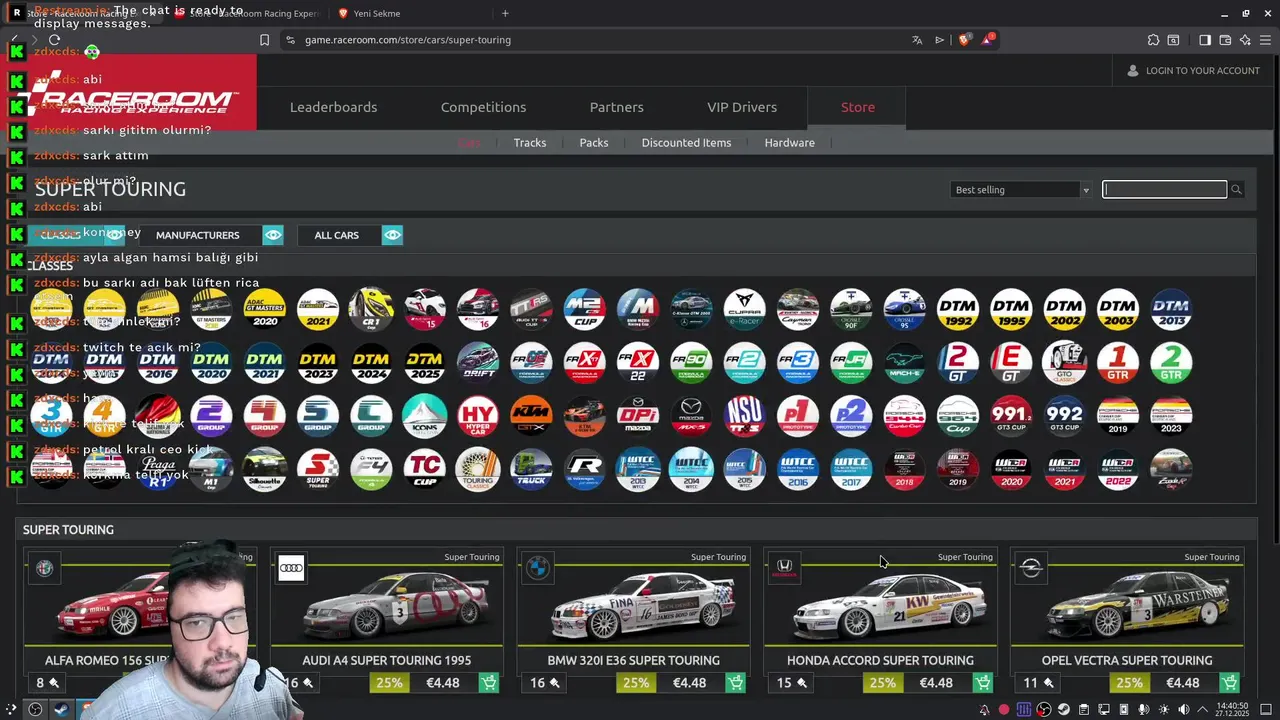
Task: Open the Hardware store tab
Action: tap(790, 143)
